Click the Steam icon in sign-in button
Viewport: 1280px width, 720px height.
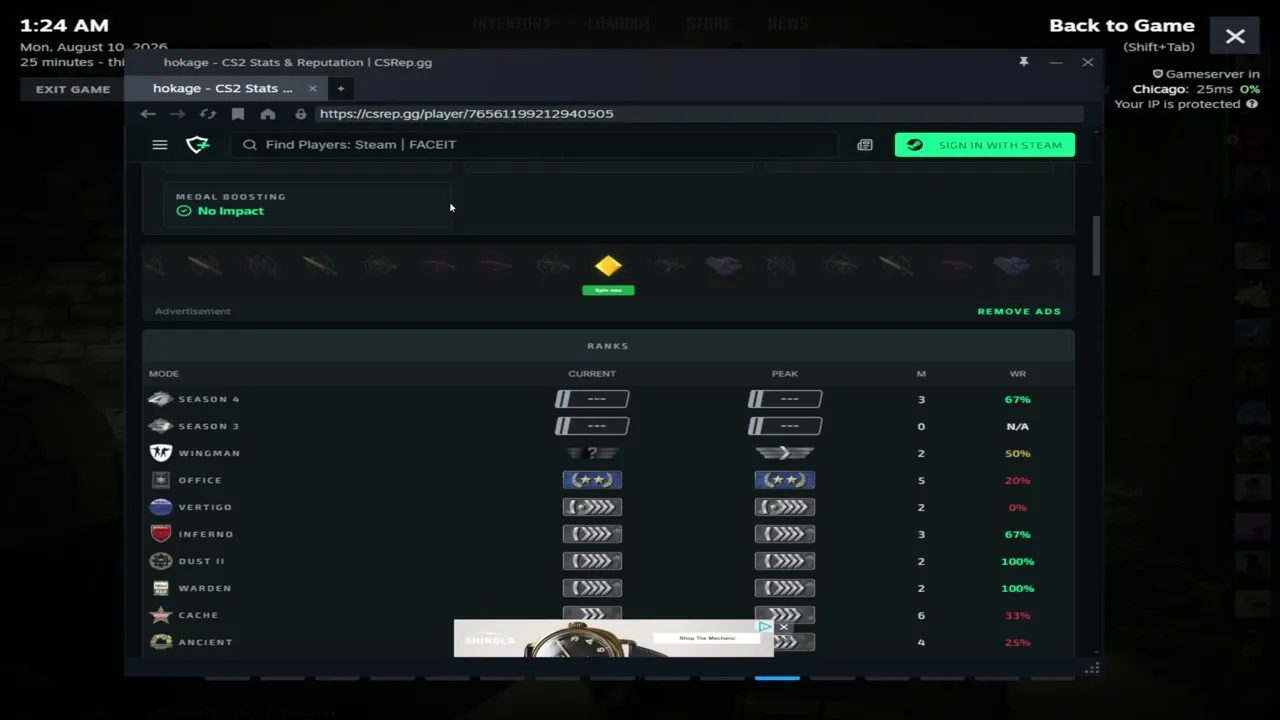click(x=915, y=145)
